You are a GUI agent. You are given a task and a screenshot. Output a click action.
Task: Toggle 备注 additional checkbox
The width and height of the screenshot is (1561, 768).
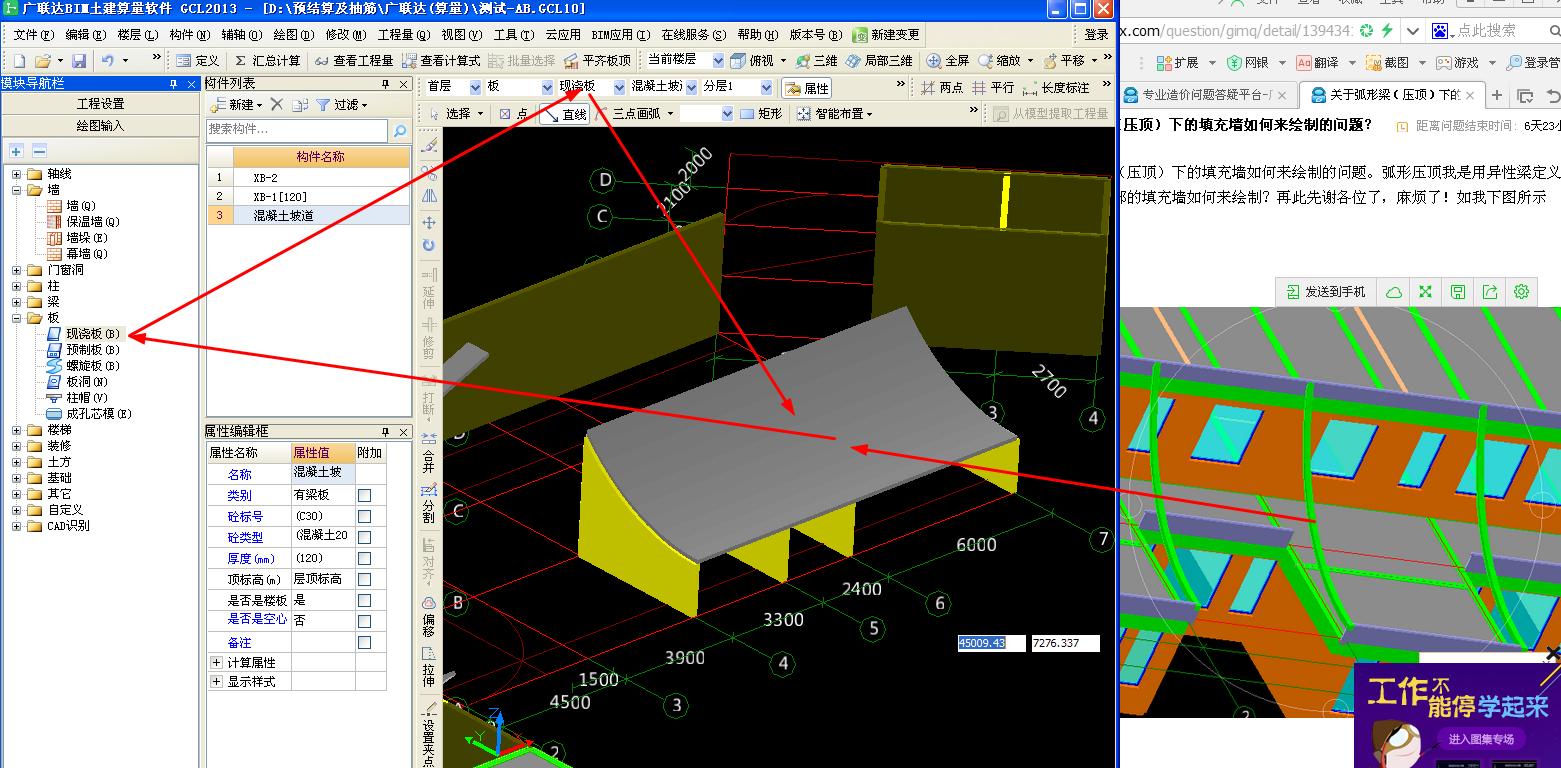tap(365, 643)
